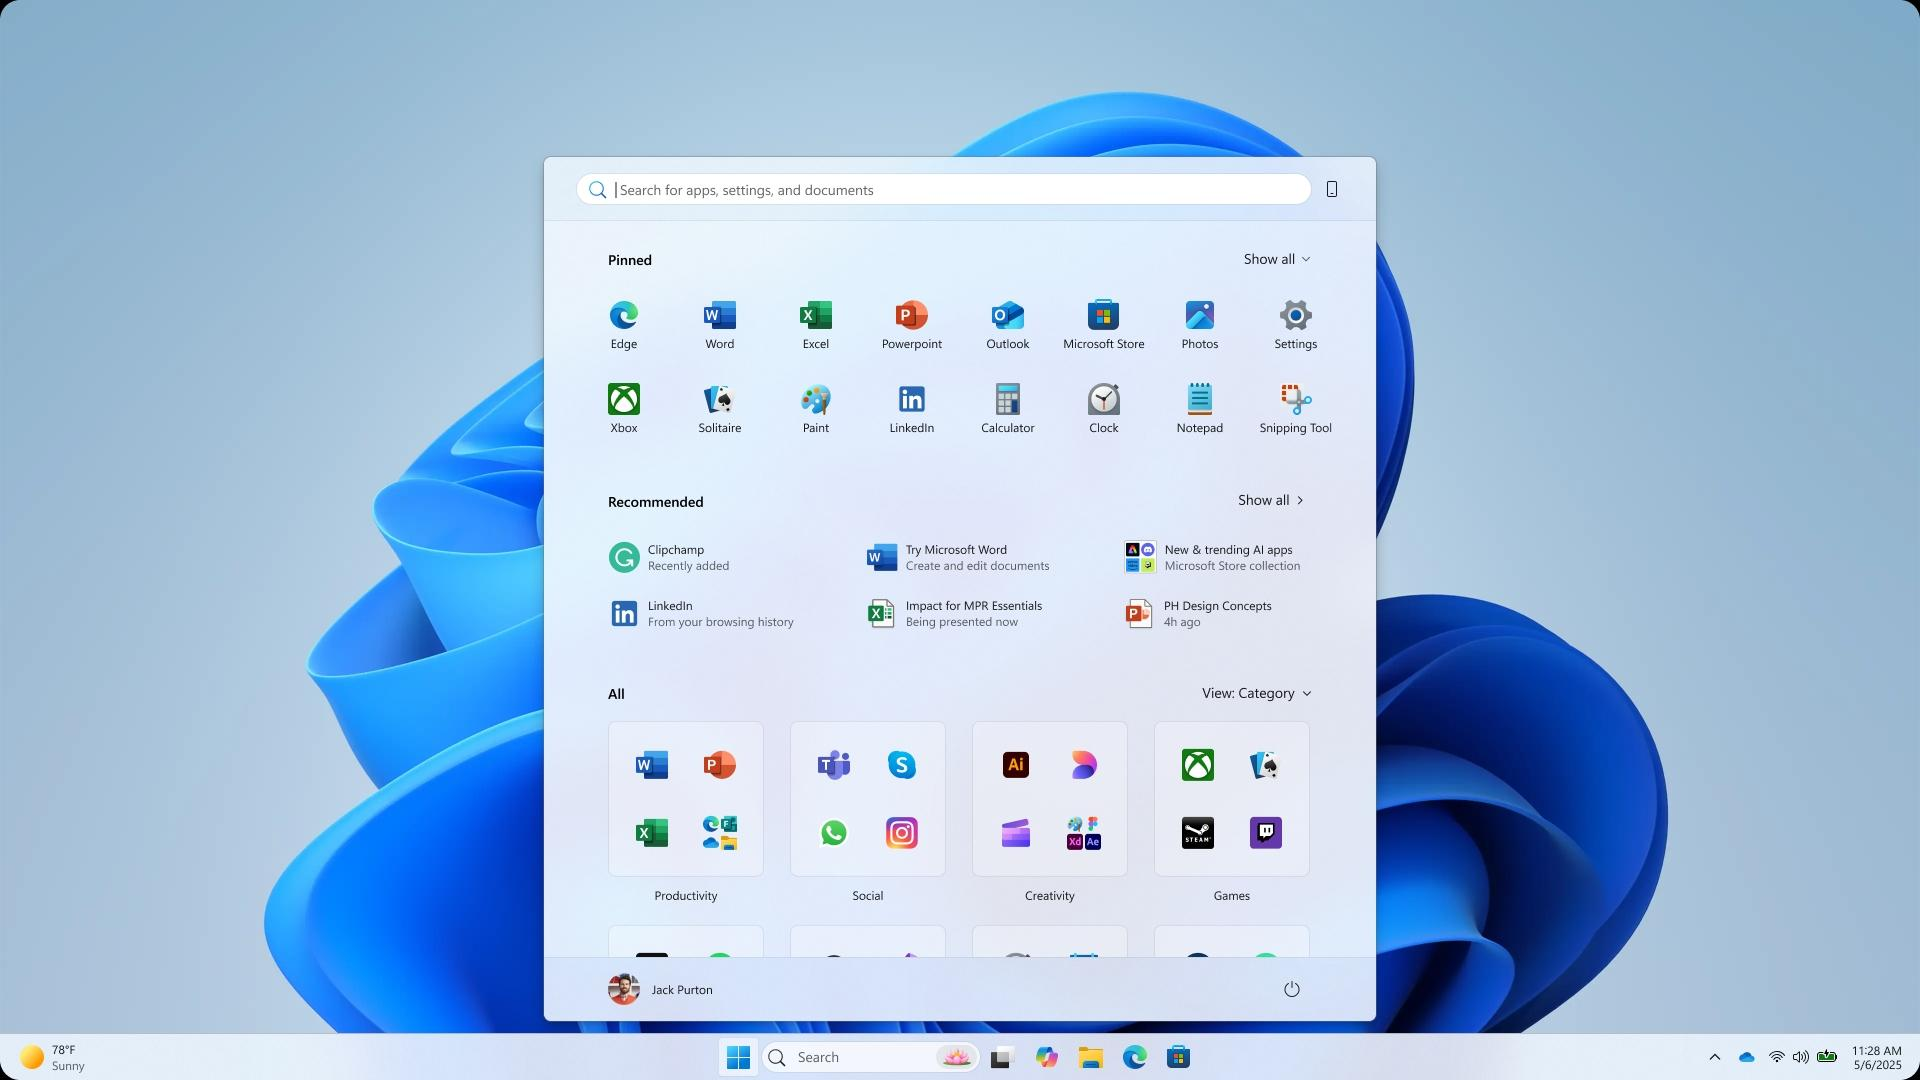Open the Games app category

coord(1231,799)
